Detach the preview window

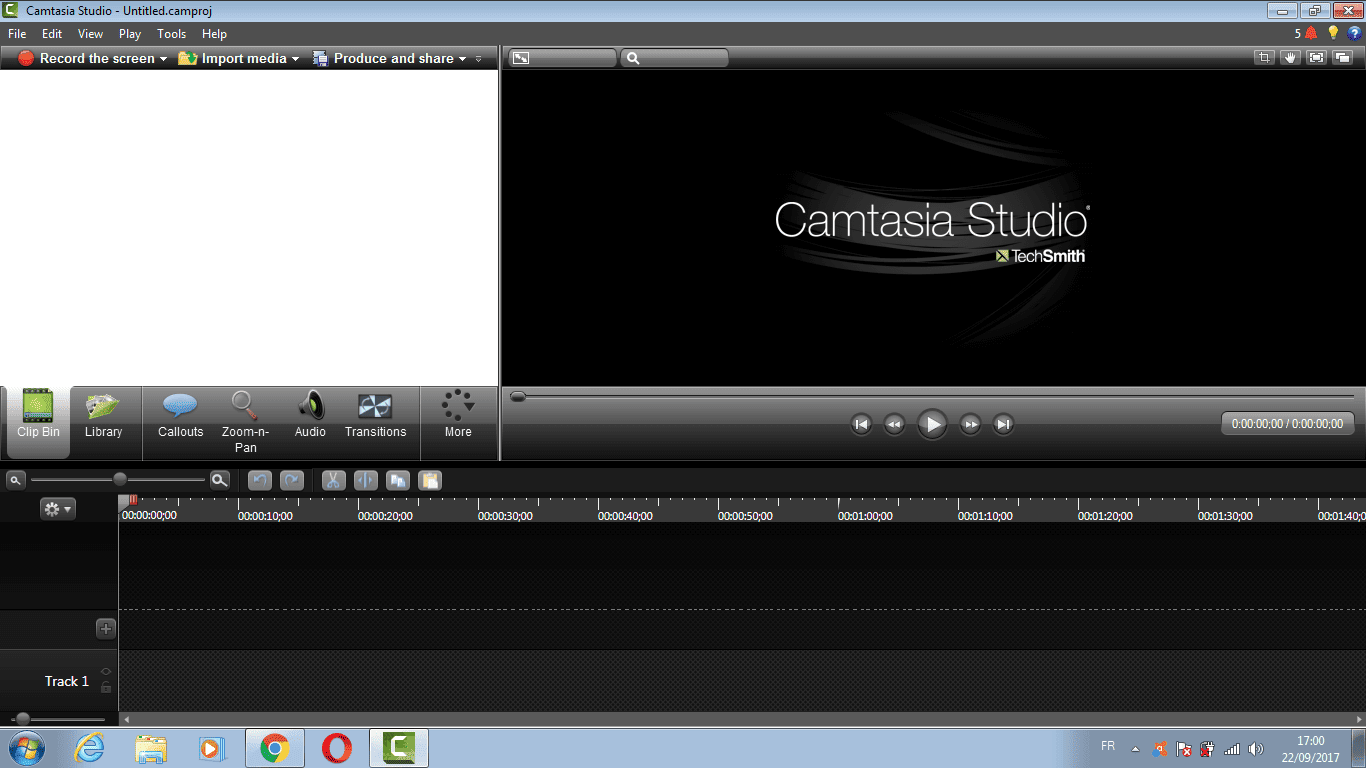[x=1341, y=58]
